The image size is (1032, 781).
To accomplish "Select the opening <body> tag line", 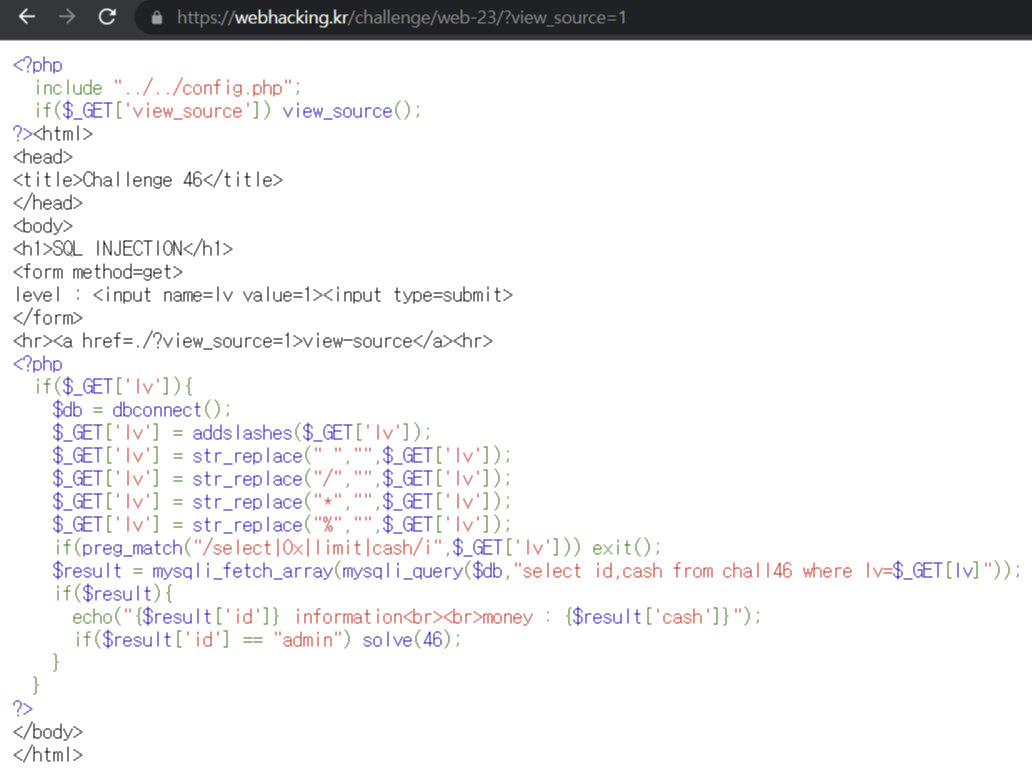I will pos(43,226).
